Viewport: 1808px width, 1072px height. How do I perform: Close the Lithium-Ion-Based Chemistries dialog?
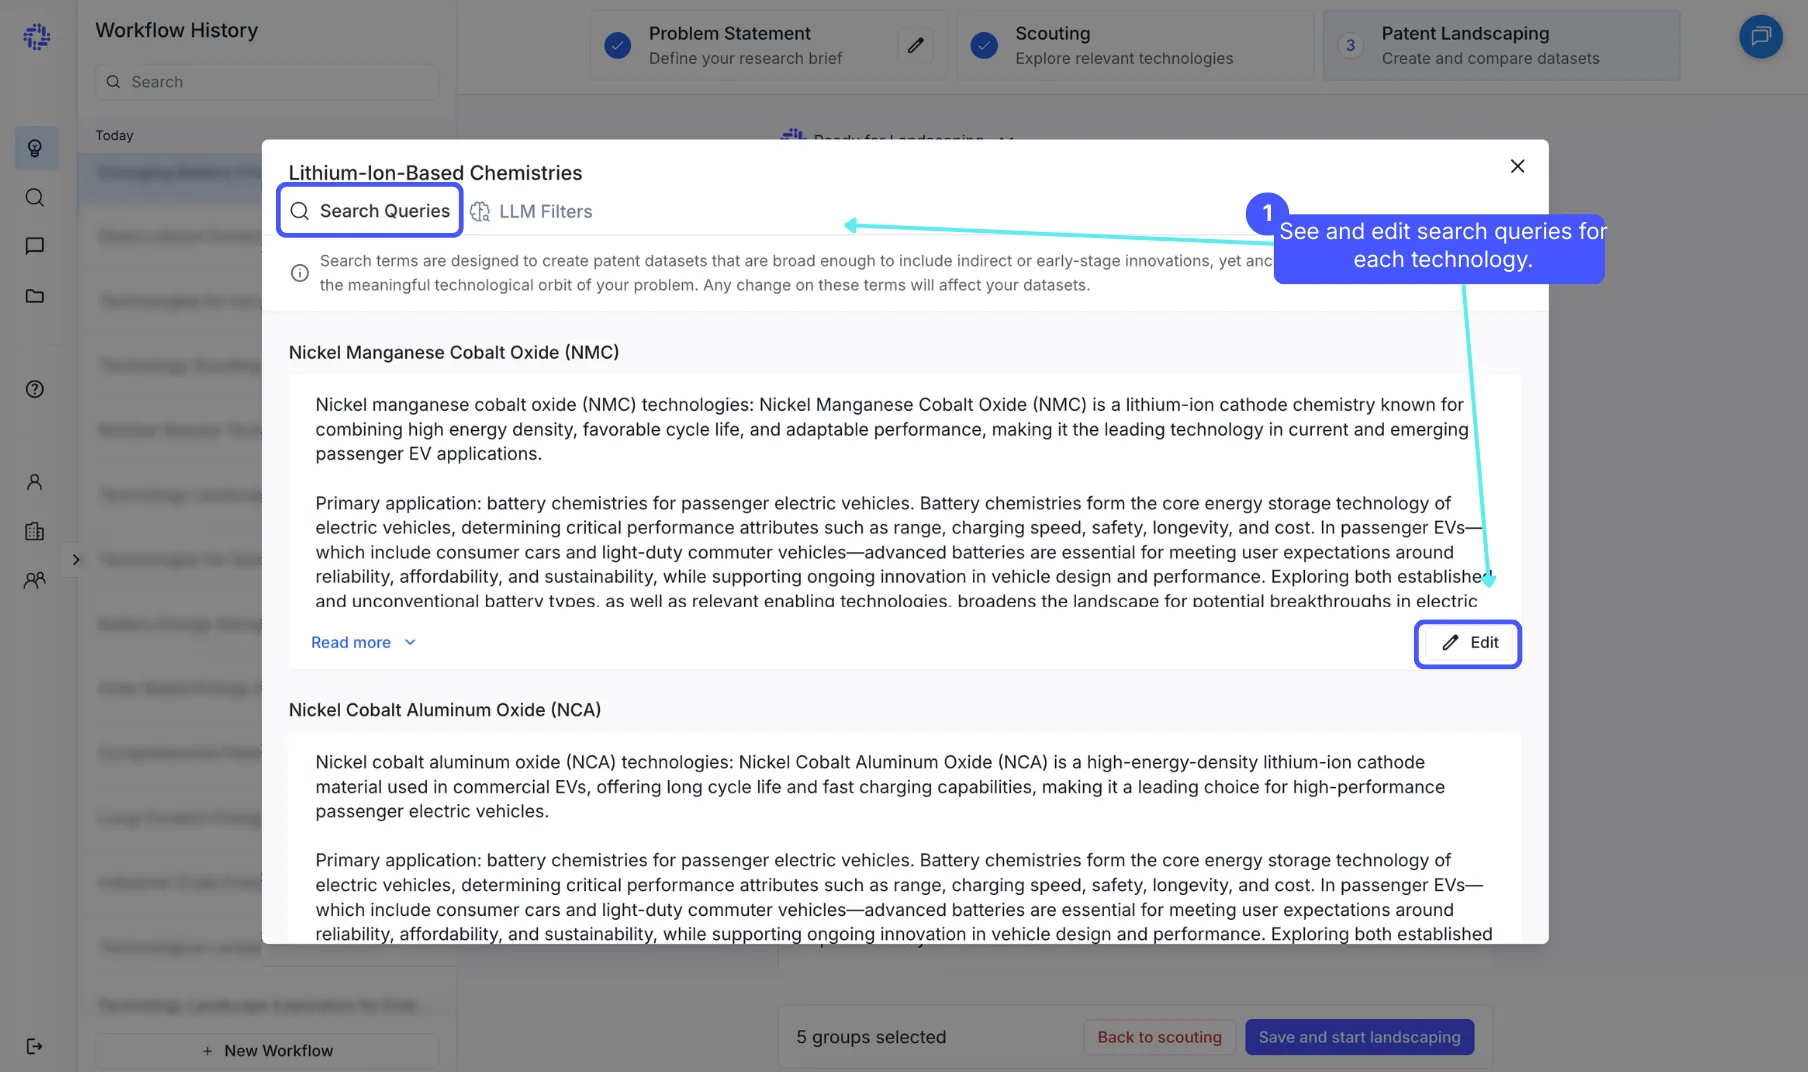coord(1517,166)
